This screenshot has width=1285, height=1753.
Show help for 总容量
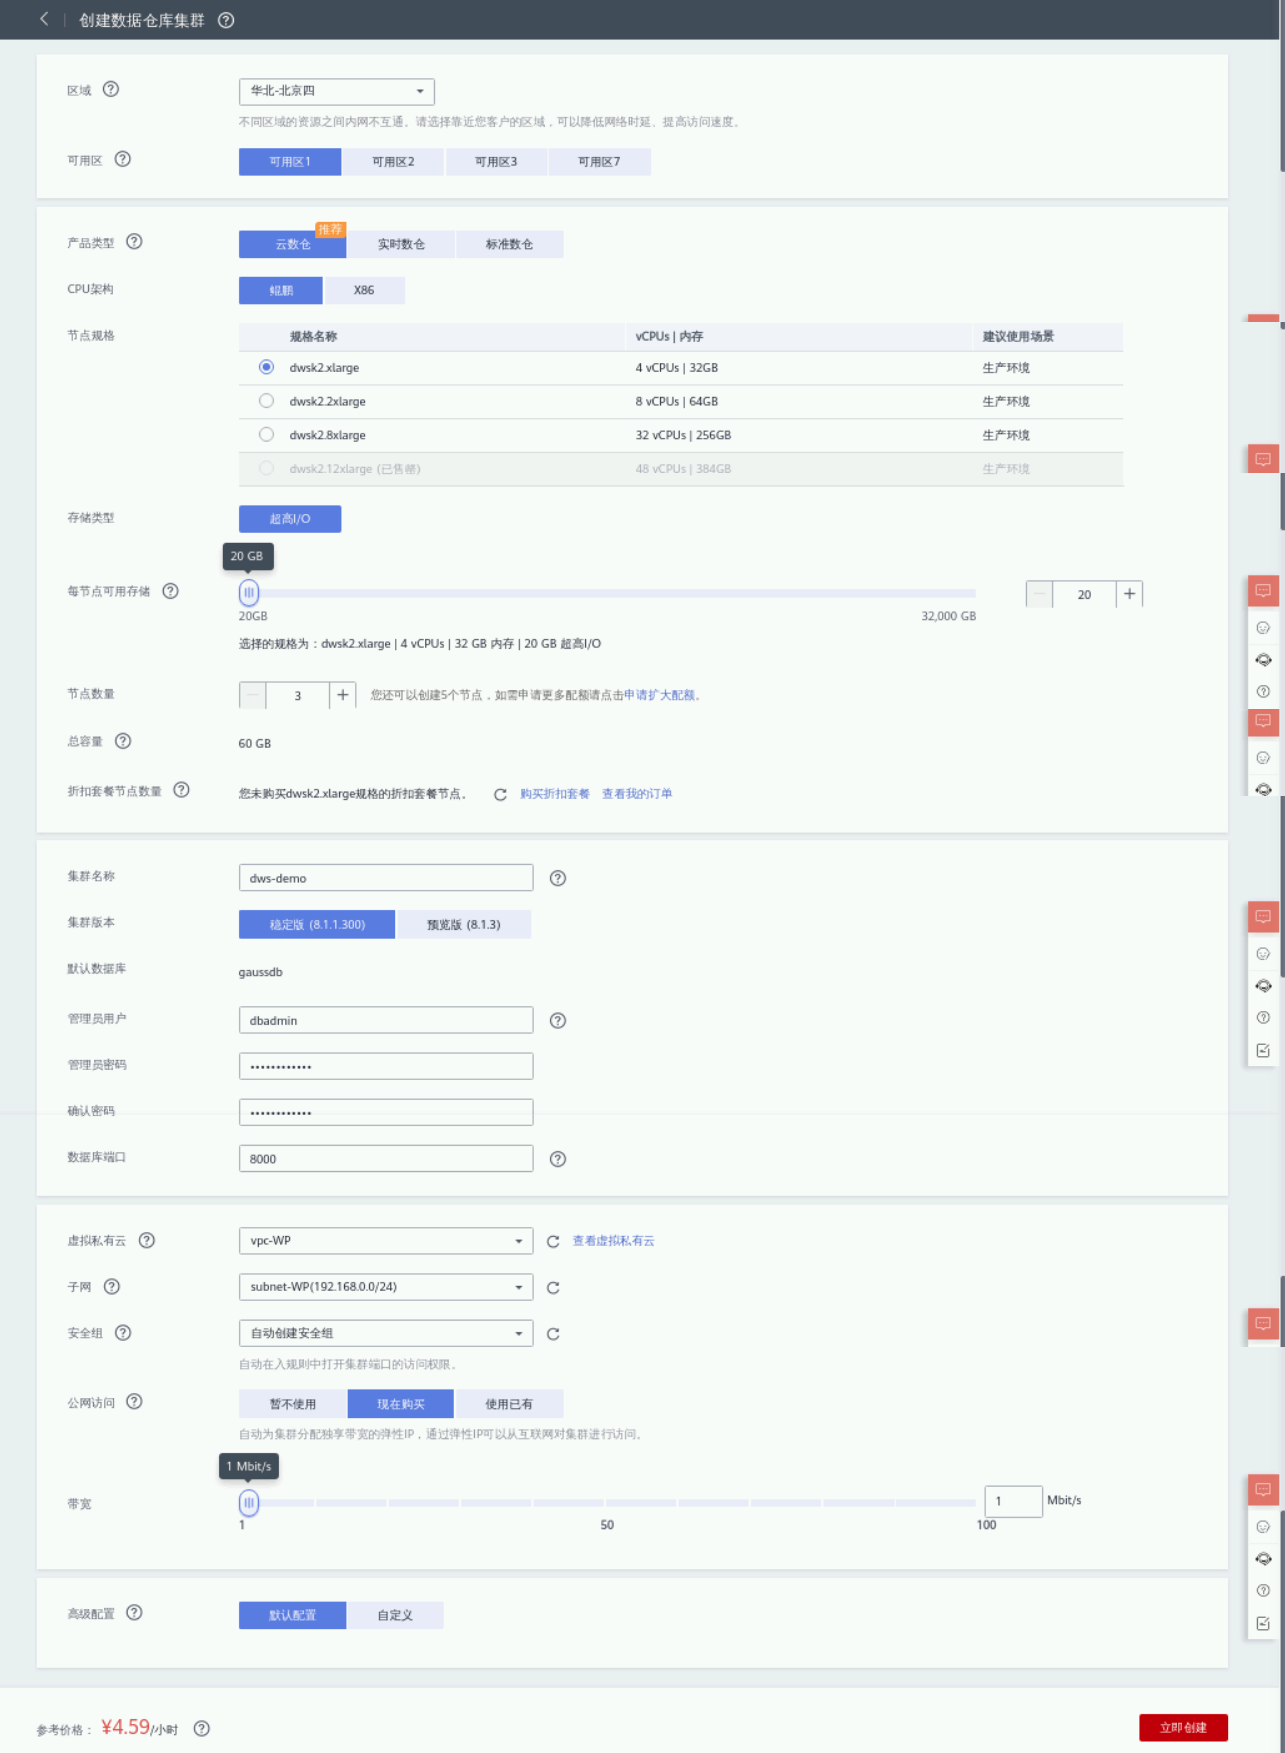coord(123,741)
